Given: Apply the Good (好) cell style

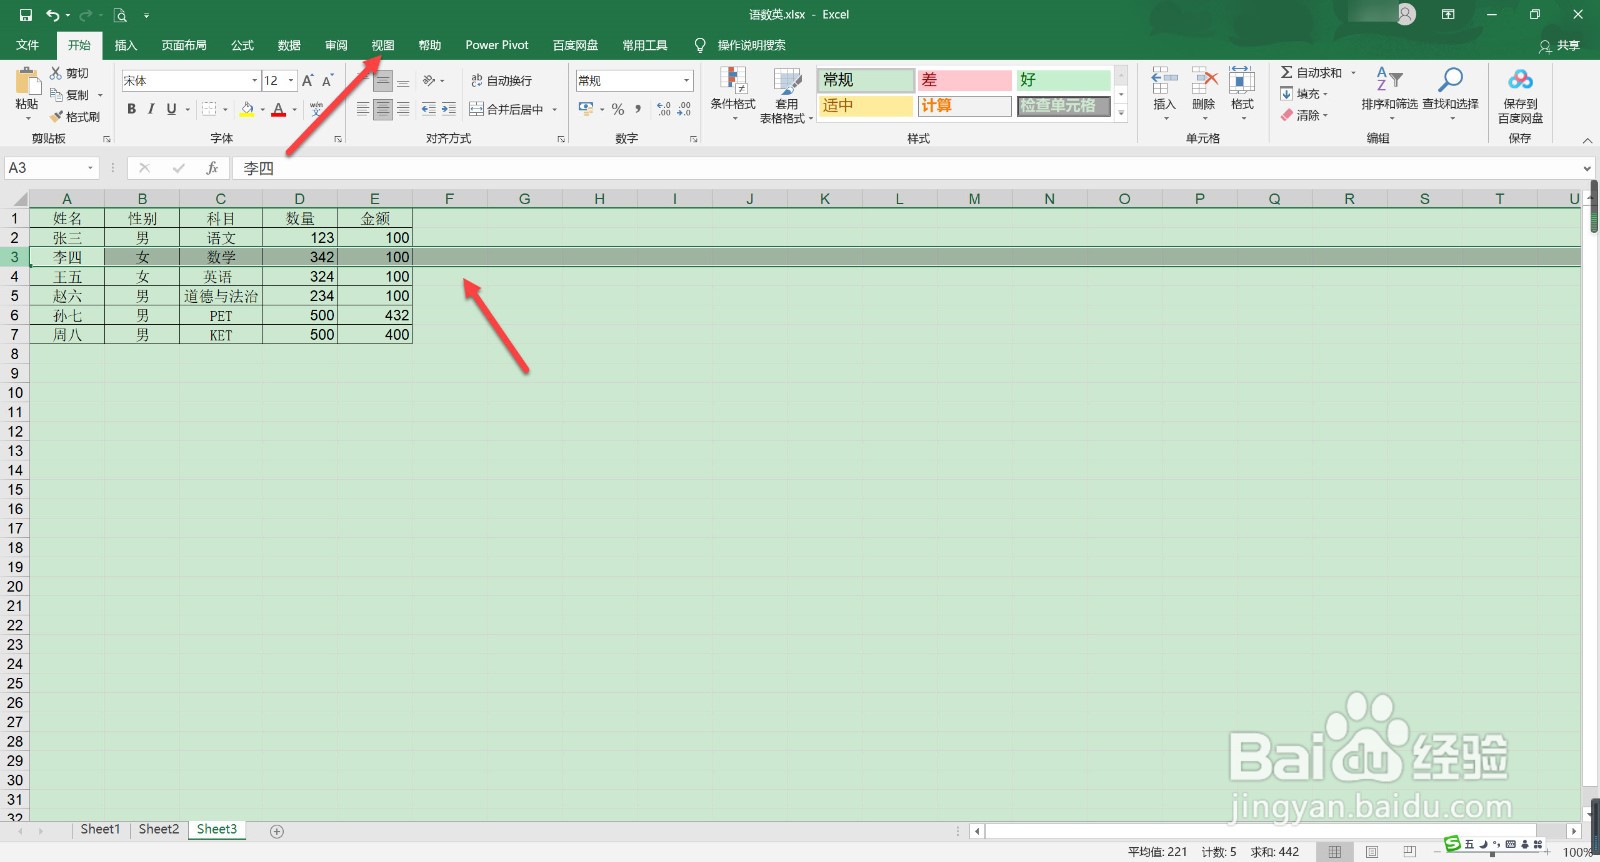Looking at the screenshot, I should tap(1064, 80).
